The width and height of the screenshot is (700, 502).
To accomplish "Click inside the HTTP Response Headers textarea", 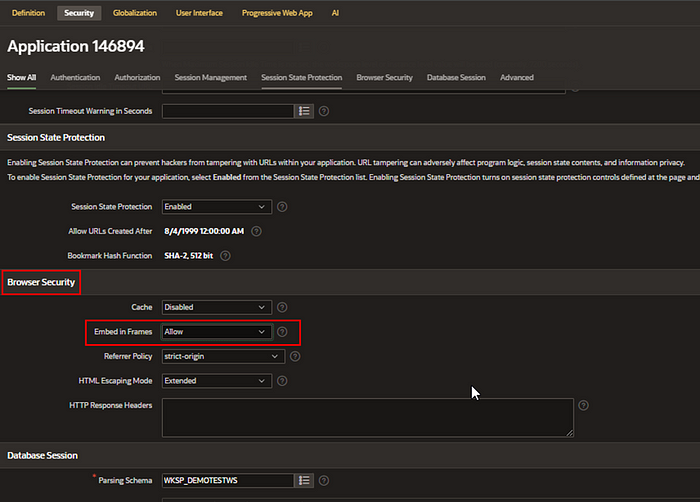I will click(368, 418).
